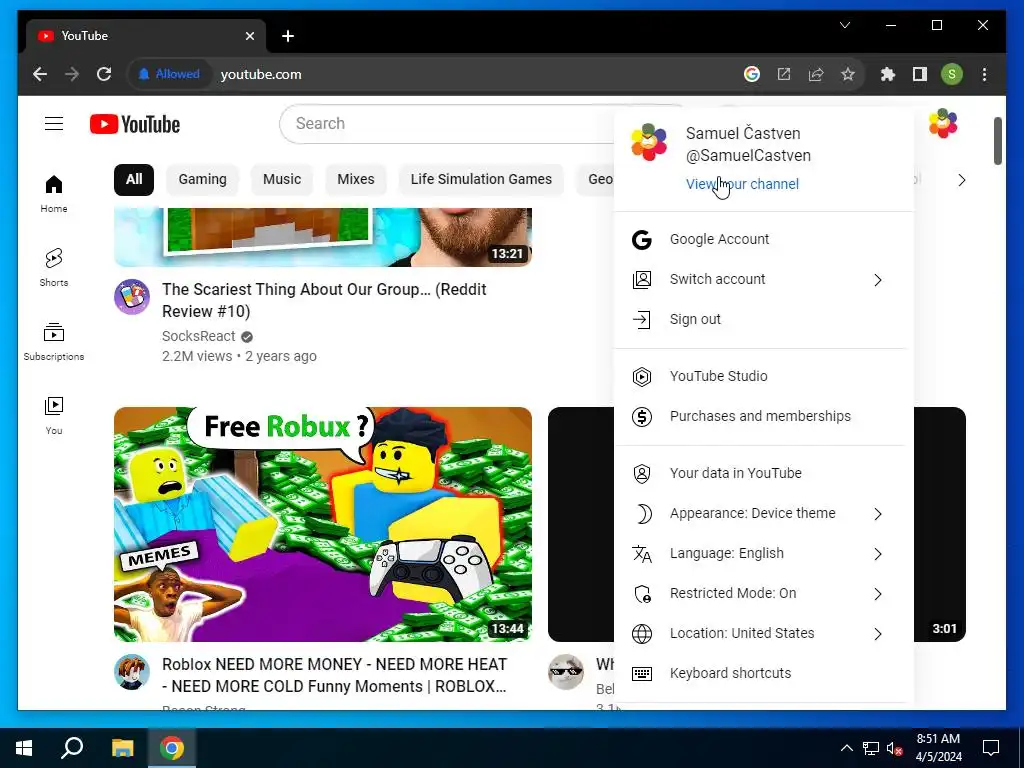Reload the page
1024x768 pixels.
[x=104, y=74]
